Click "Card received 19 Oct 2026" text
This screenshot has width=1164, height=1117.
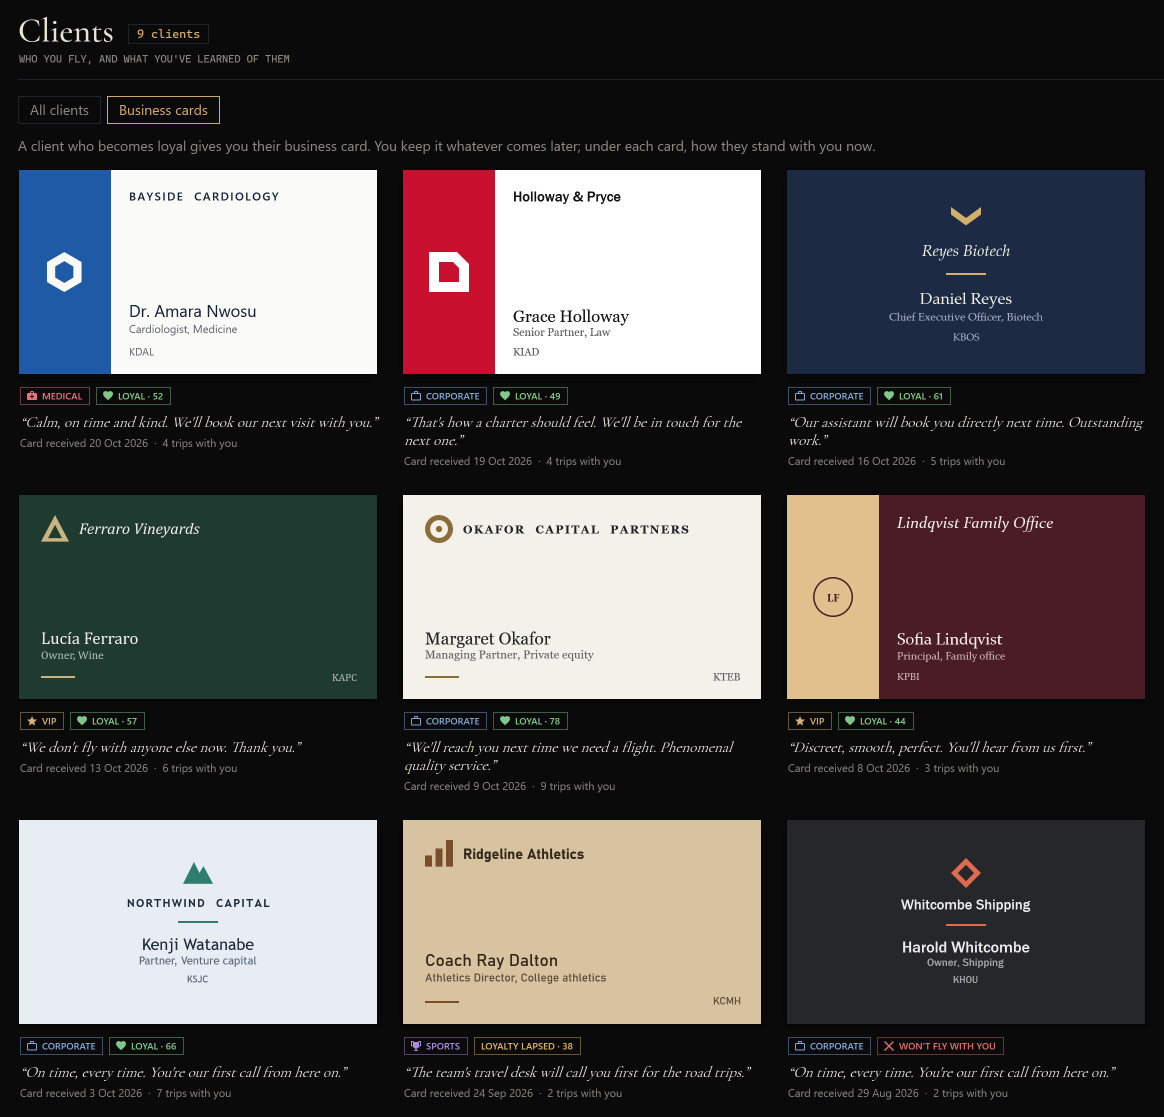[468, 461]
